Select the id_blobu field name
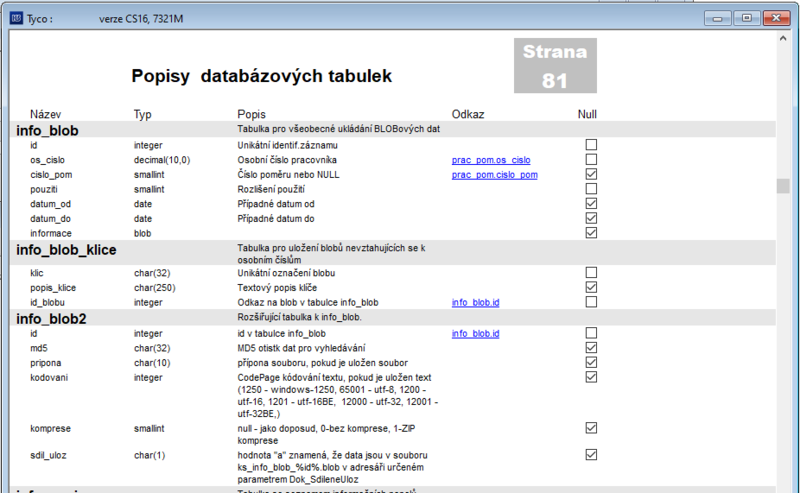Screen dimensions: 800x493 tap(47, 303)
